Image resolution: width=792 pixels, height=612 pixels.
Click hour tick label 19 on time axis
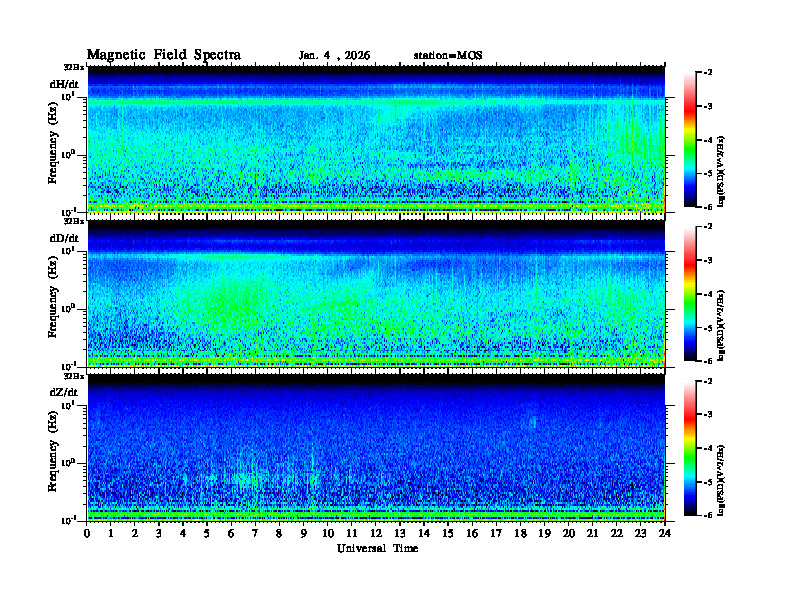[x=544, y=533]
